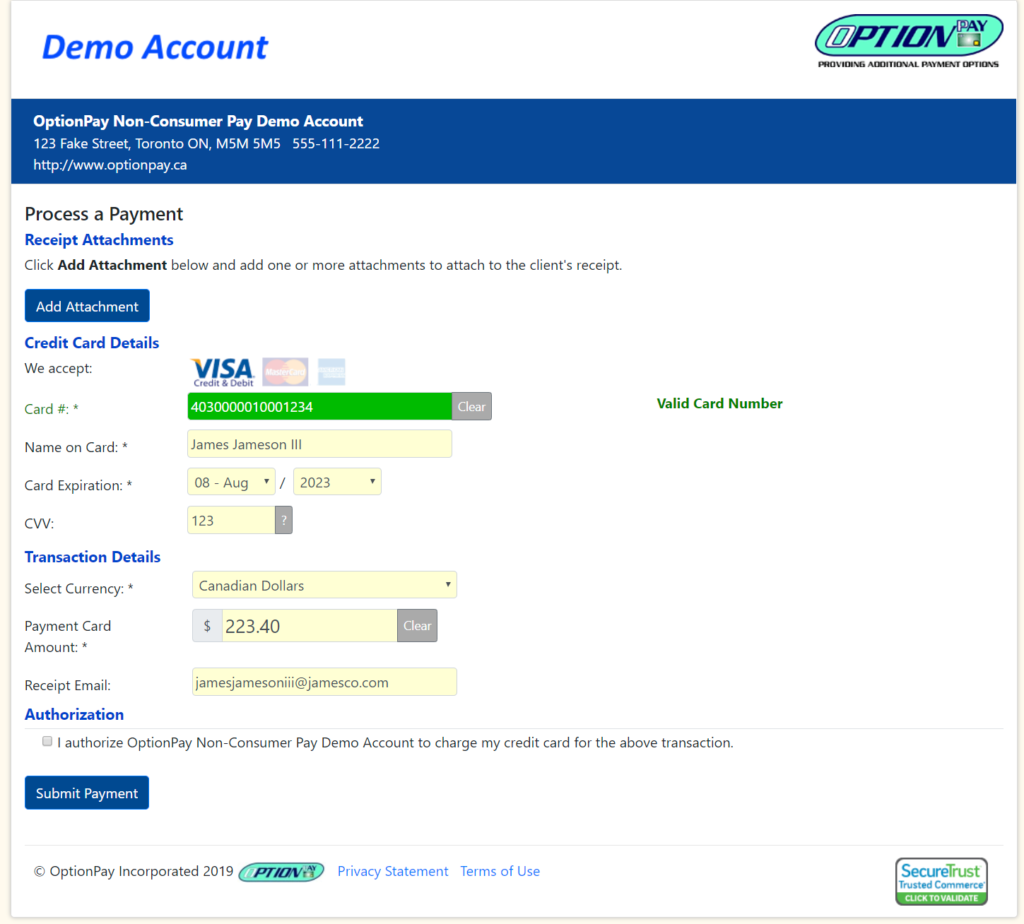This screenshot has height=924, width=1024.
Task: Open the Terms of Use link
Action: pyautogui.click(x=500, y=872)
